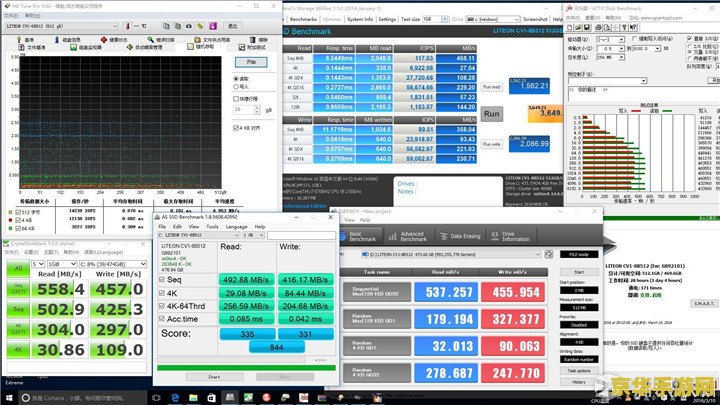Open the Task View icon on taskbar
720x405 pixels.
156,398
